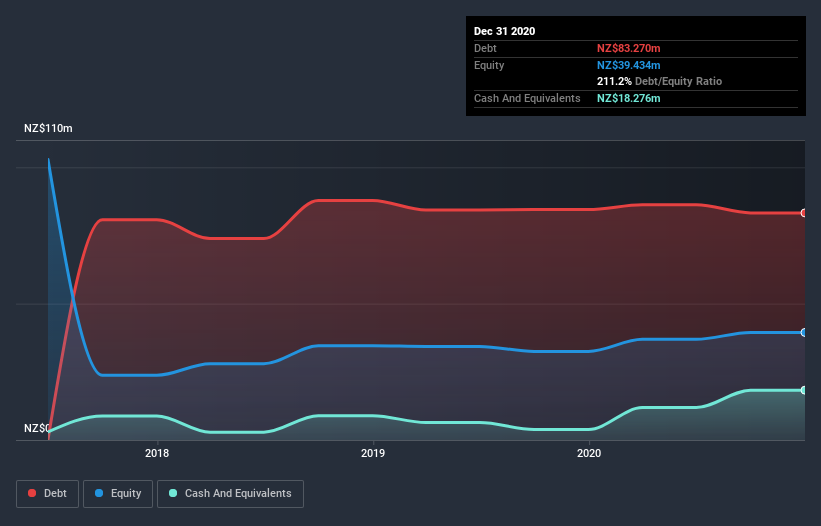This screenshot has width=821, height=526.
Task: Toggle the Equity series legend button
Action: tap(118, 494)
